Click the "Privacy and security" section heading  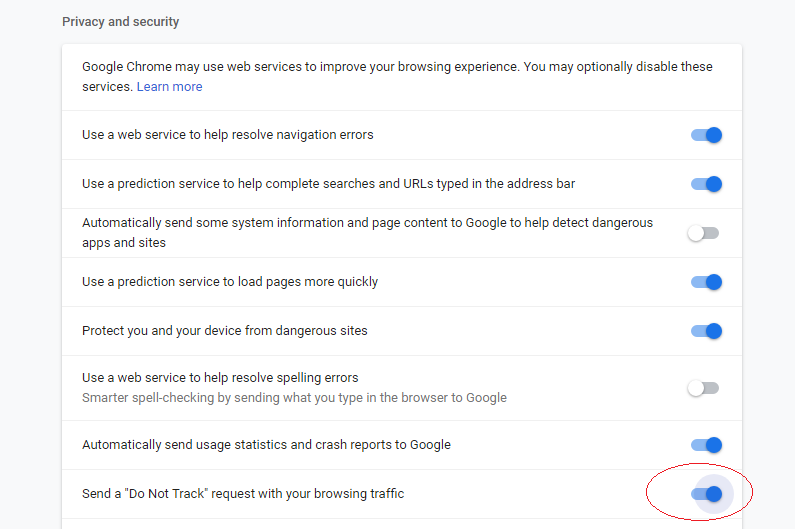pyautogui.click(x=121, y=21)
